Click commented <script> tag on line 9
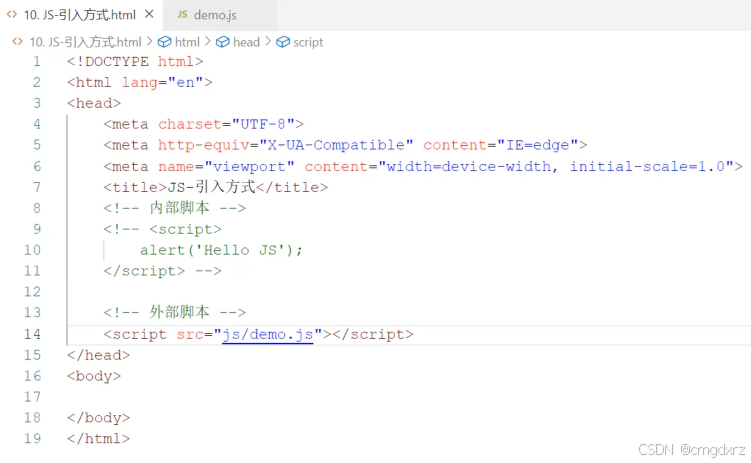Viewport: 751px width, 463px height. 185,229
